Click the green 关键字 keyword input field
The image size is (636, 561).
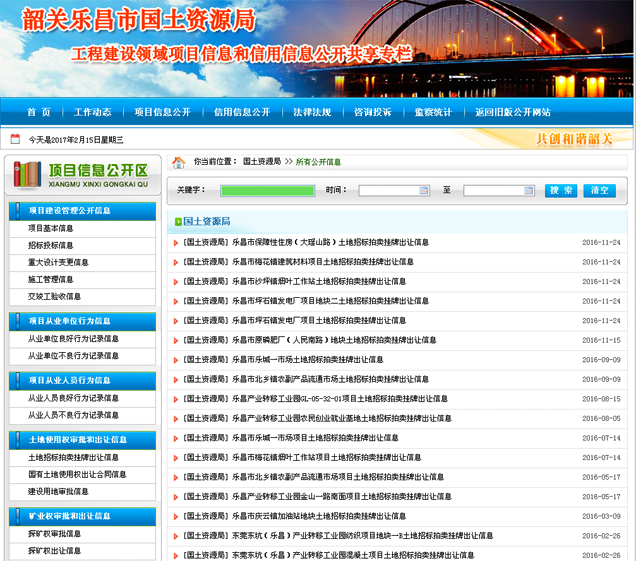[x=267, y=190]
